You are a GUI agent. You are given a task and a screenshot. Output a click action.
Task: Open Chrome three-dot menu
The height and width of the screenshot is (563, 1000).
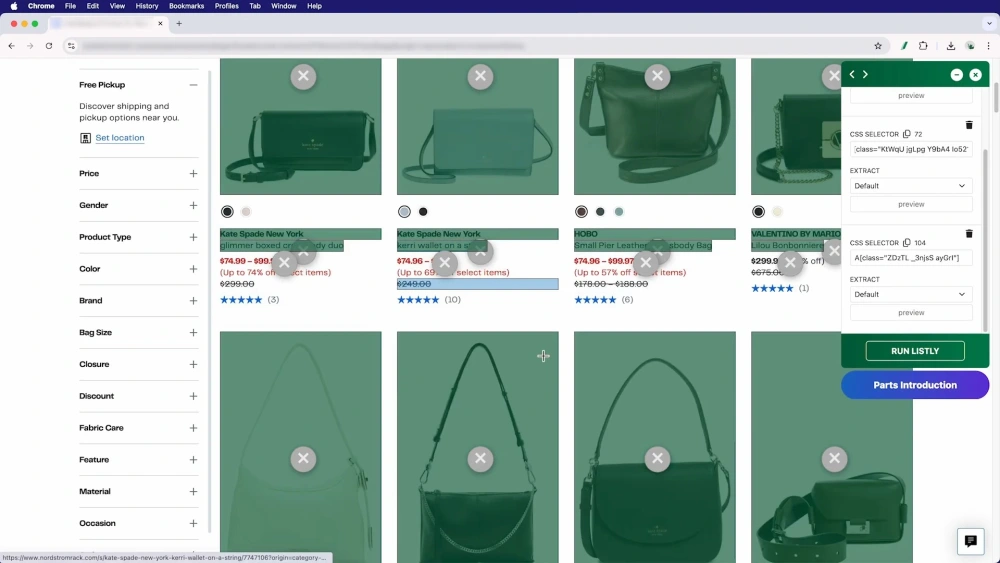pyautogui.click(x=989, y=46)
